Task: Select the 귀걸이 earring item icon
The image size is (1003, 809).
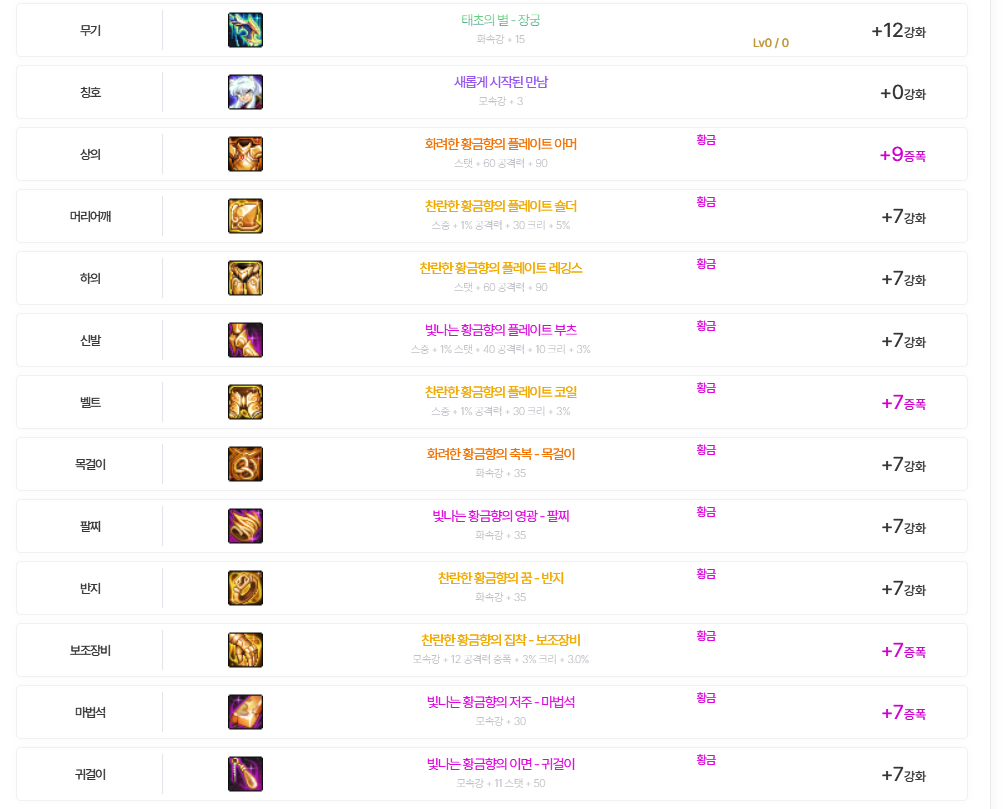Action: pos(246,774)
